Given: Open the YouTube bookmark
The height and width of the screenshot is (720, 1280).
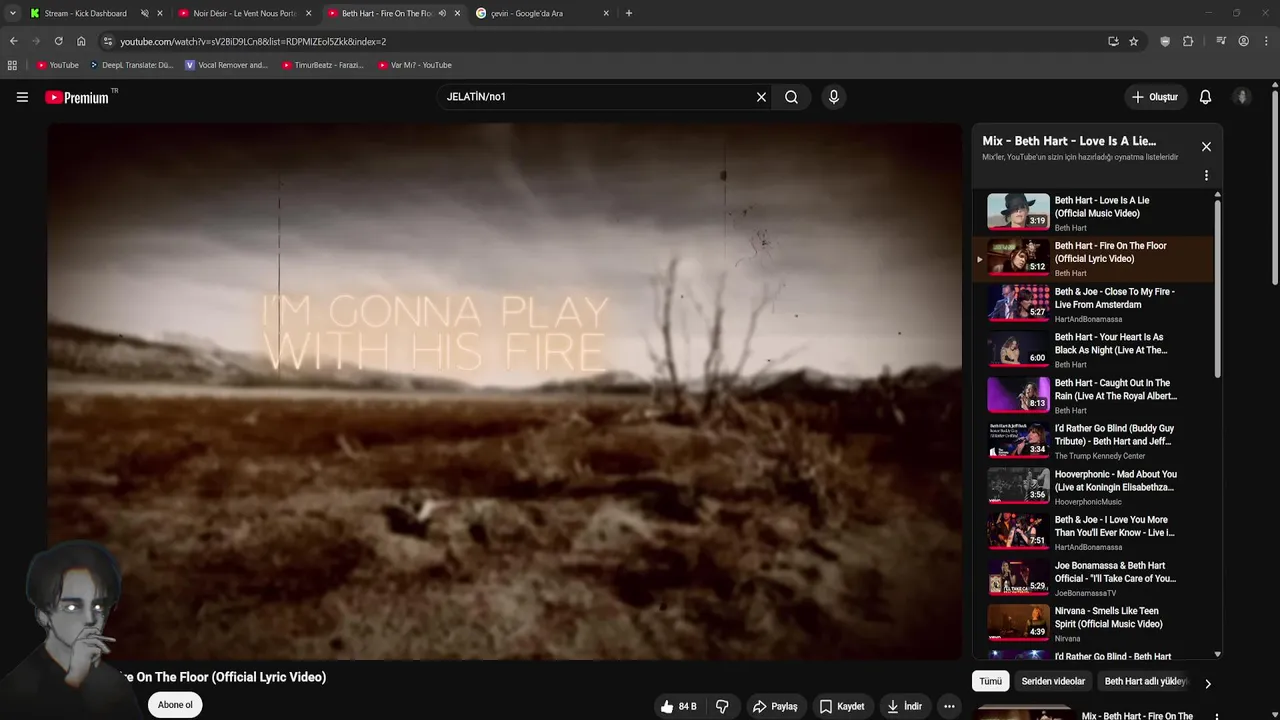Looking at the screenshot, I should click(x=57, y=65).
